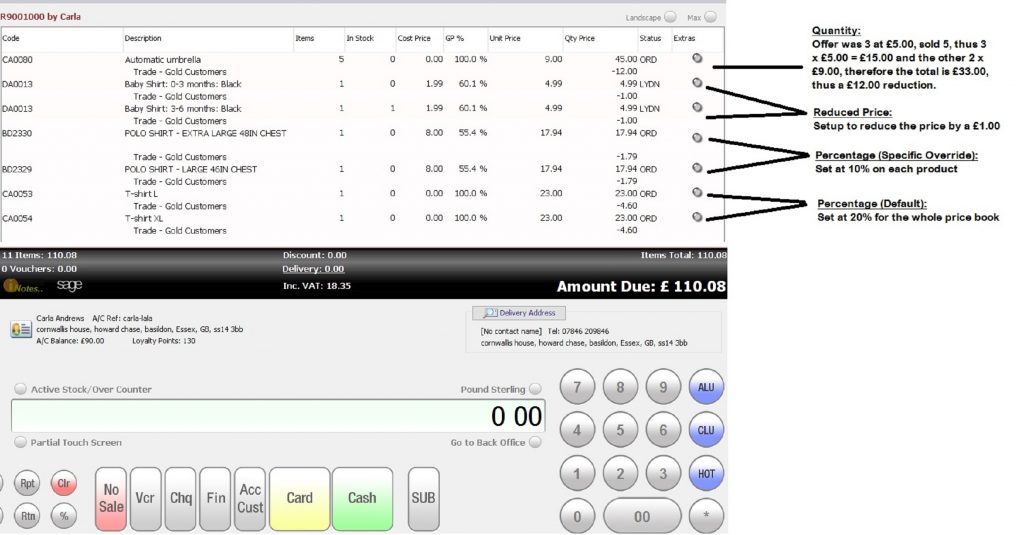Click the Code column header
Image resolution: width=1024 pixels, height=535 pixels.
click(x=11, y=38)
